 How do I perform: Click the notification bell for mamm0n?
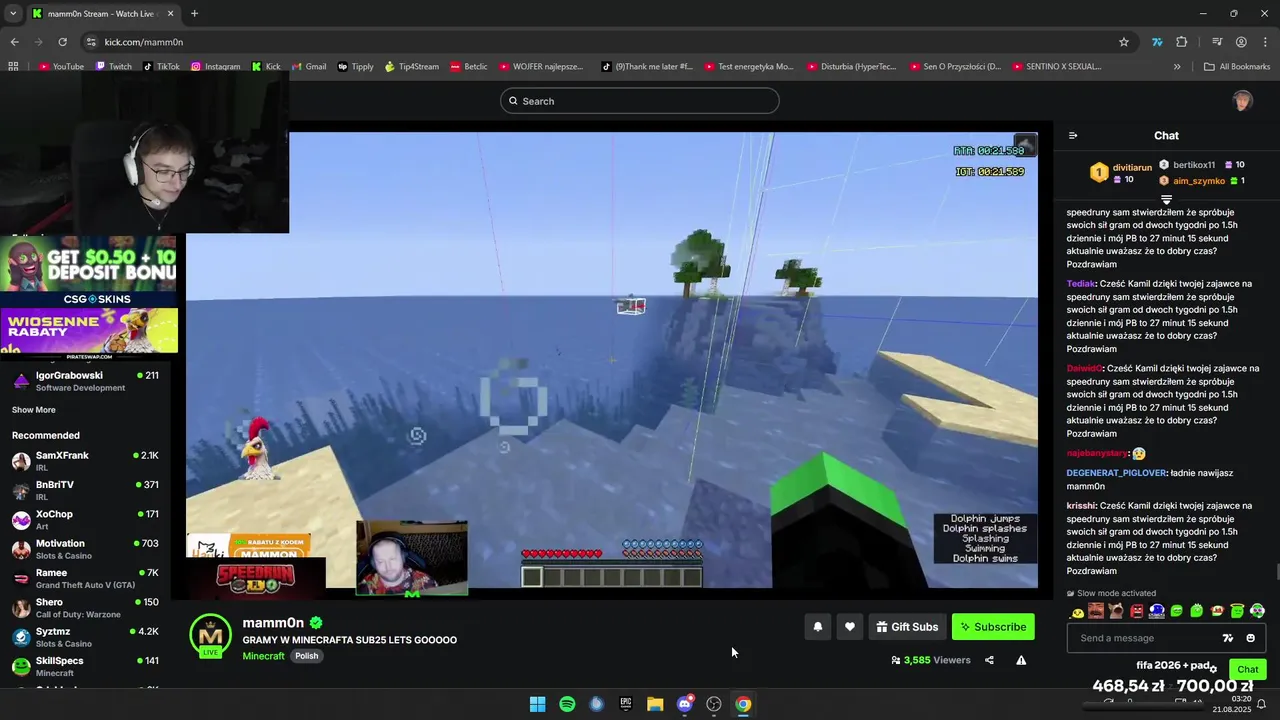click(817, 627)
